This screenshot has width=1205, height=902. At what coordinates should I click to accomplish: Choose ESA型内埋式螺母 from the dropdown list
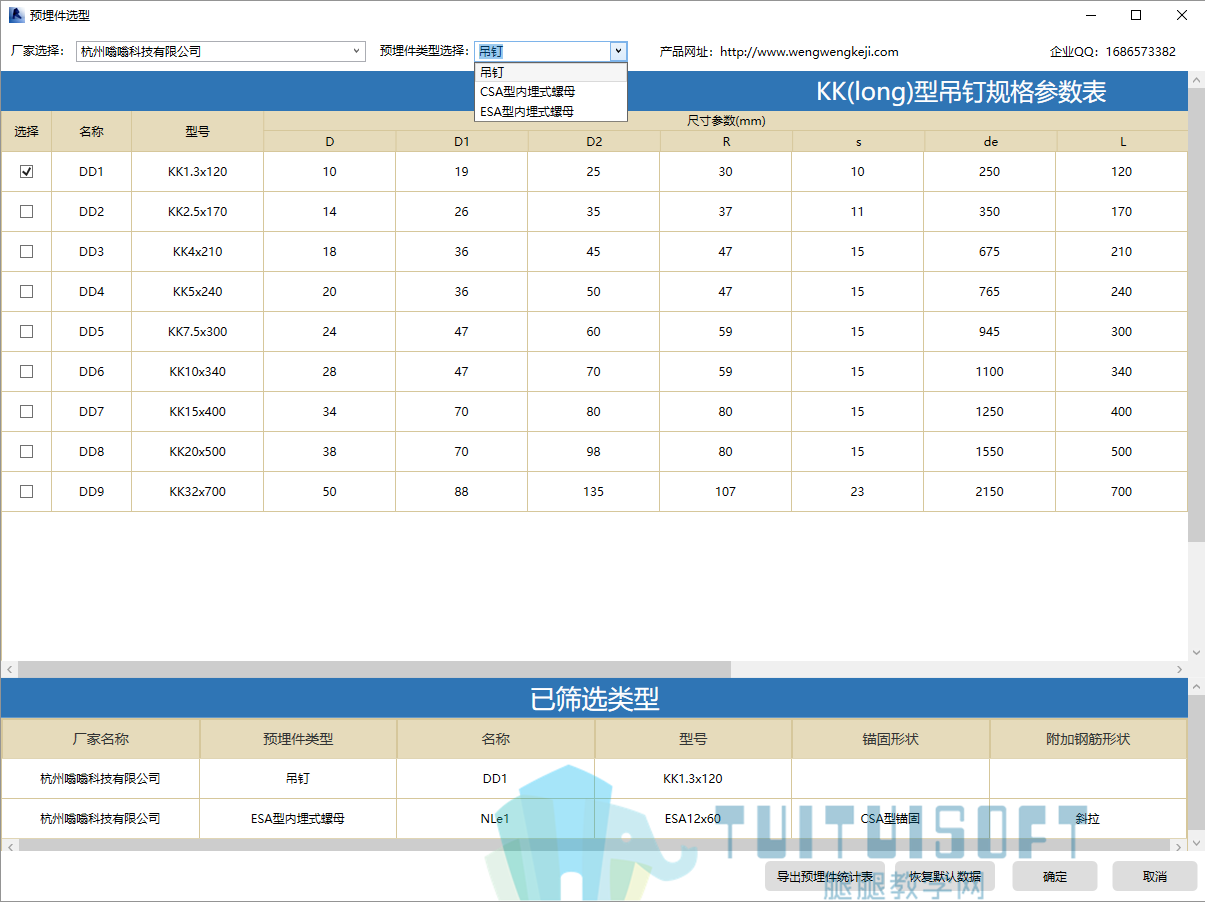(551, 111)
